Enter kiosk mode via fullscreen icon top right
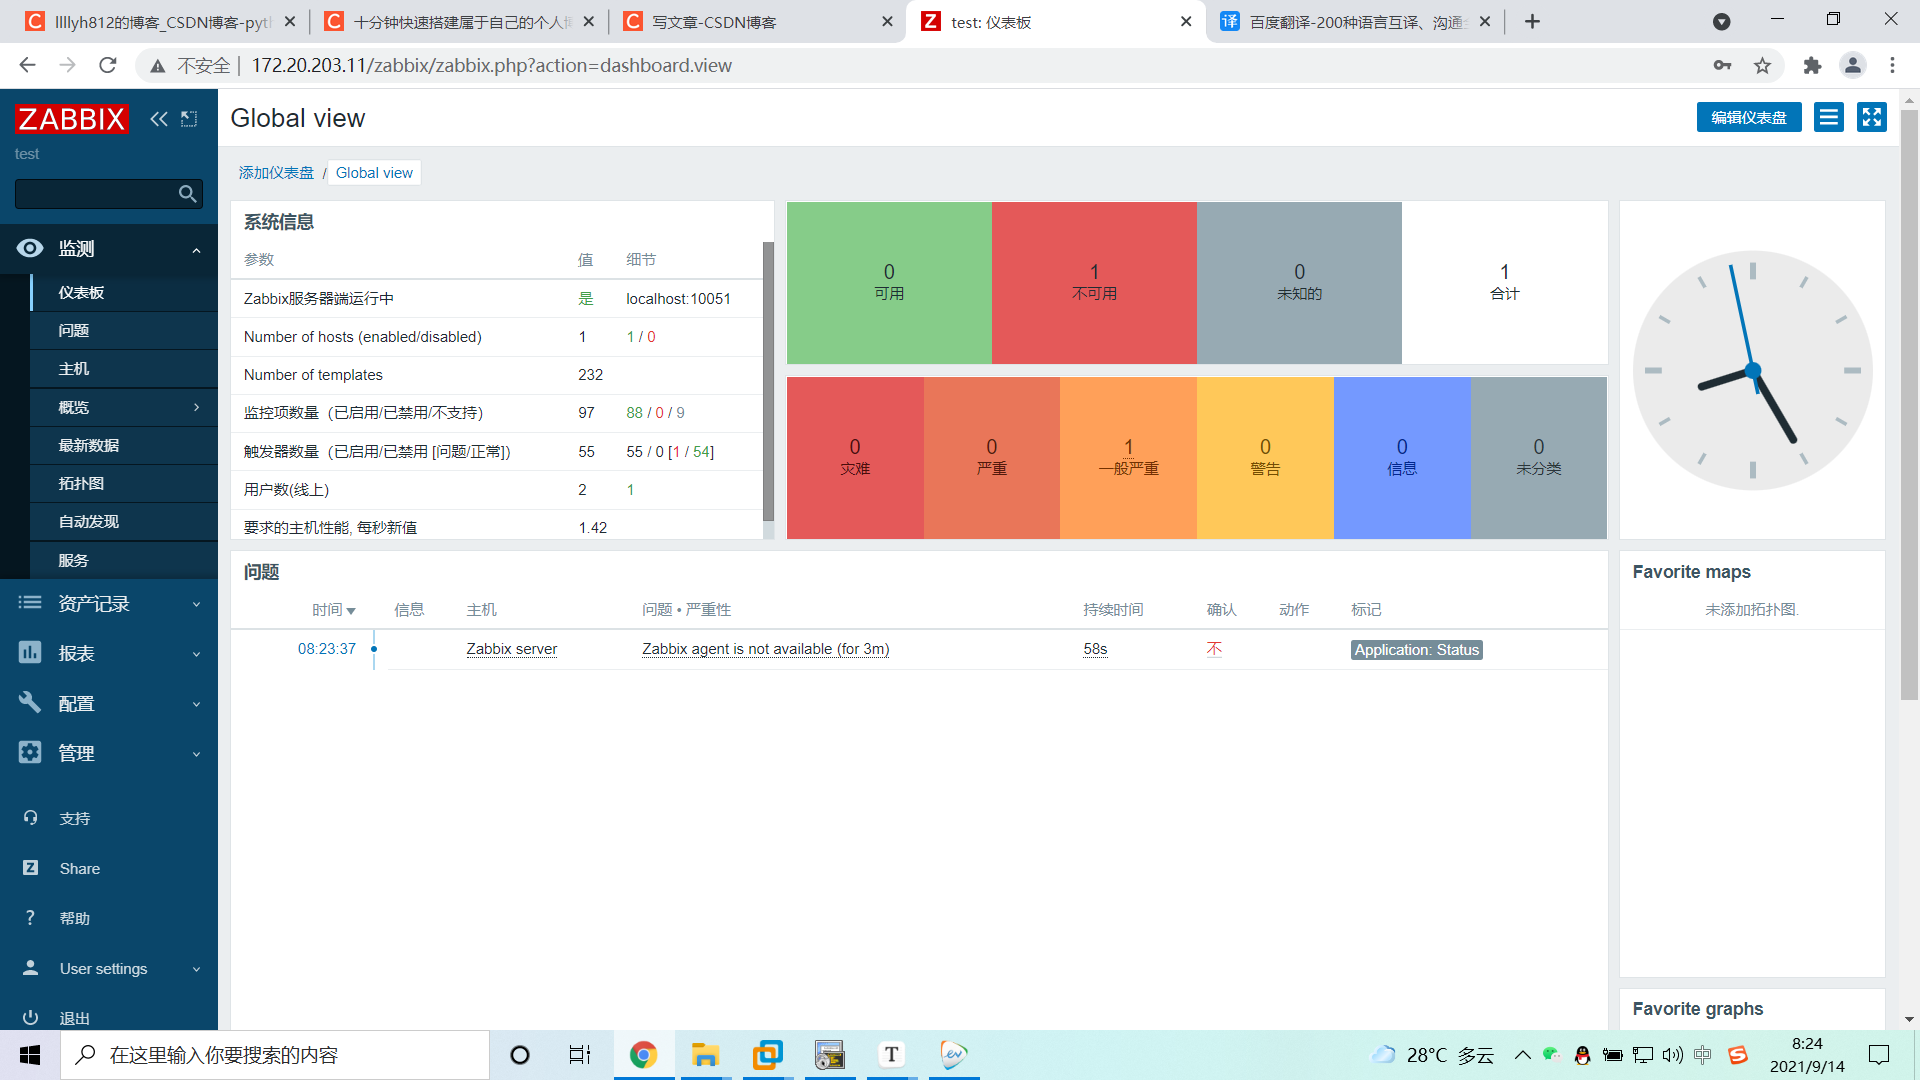The height and width of the screenshot is (1080, 1920). [1871, 117]
